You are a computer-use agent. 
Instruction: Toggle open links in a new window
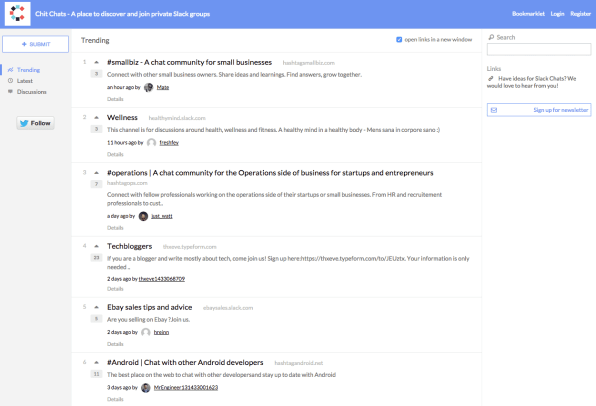399,40
